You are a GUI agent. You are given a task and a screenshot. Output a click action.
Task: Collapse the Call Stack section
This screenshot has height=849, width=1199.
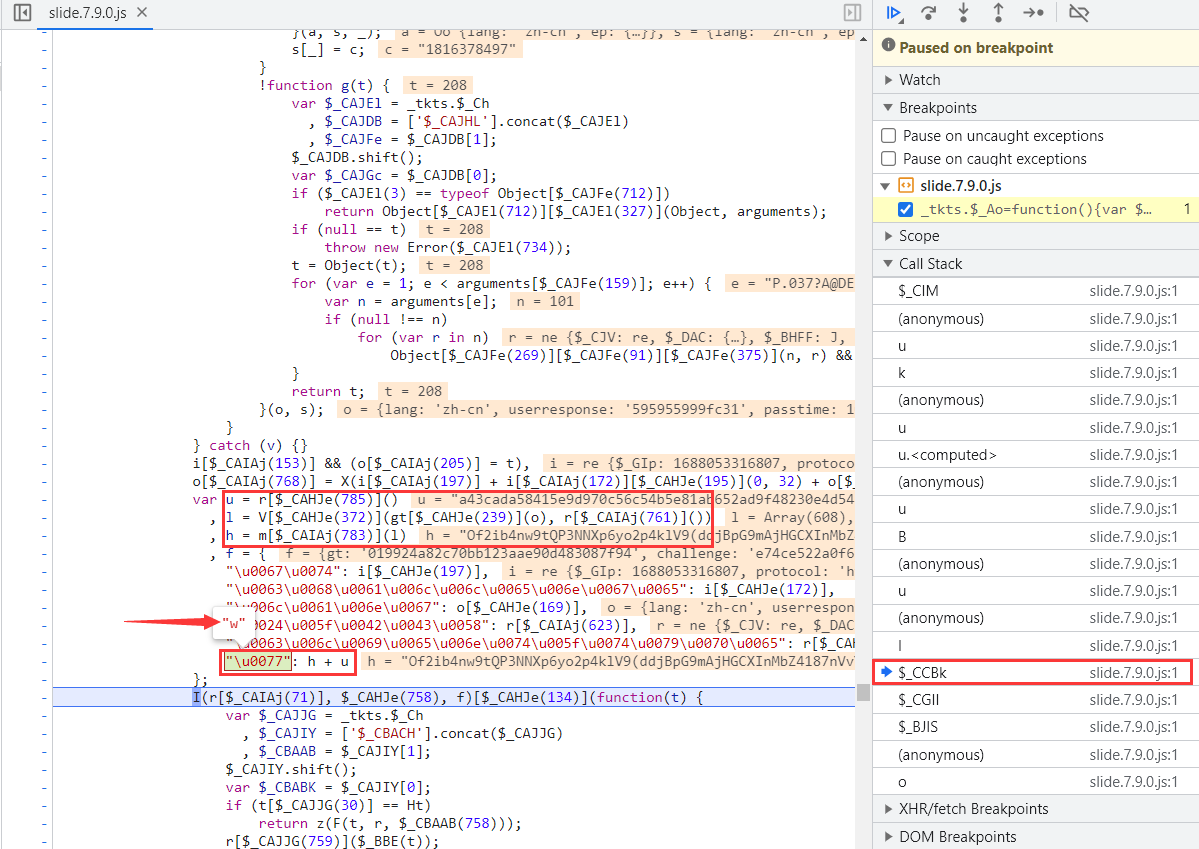click(929, 264)
